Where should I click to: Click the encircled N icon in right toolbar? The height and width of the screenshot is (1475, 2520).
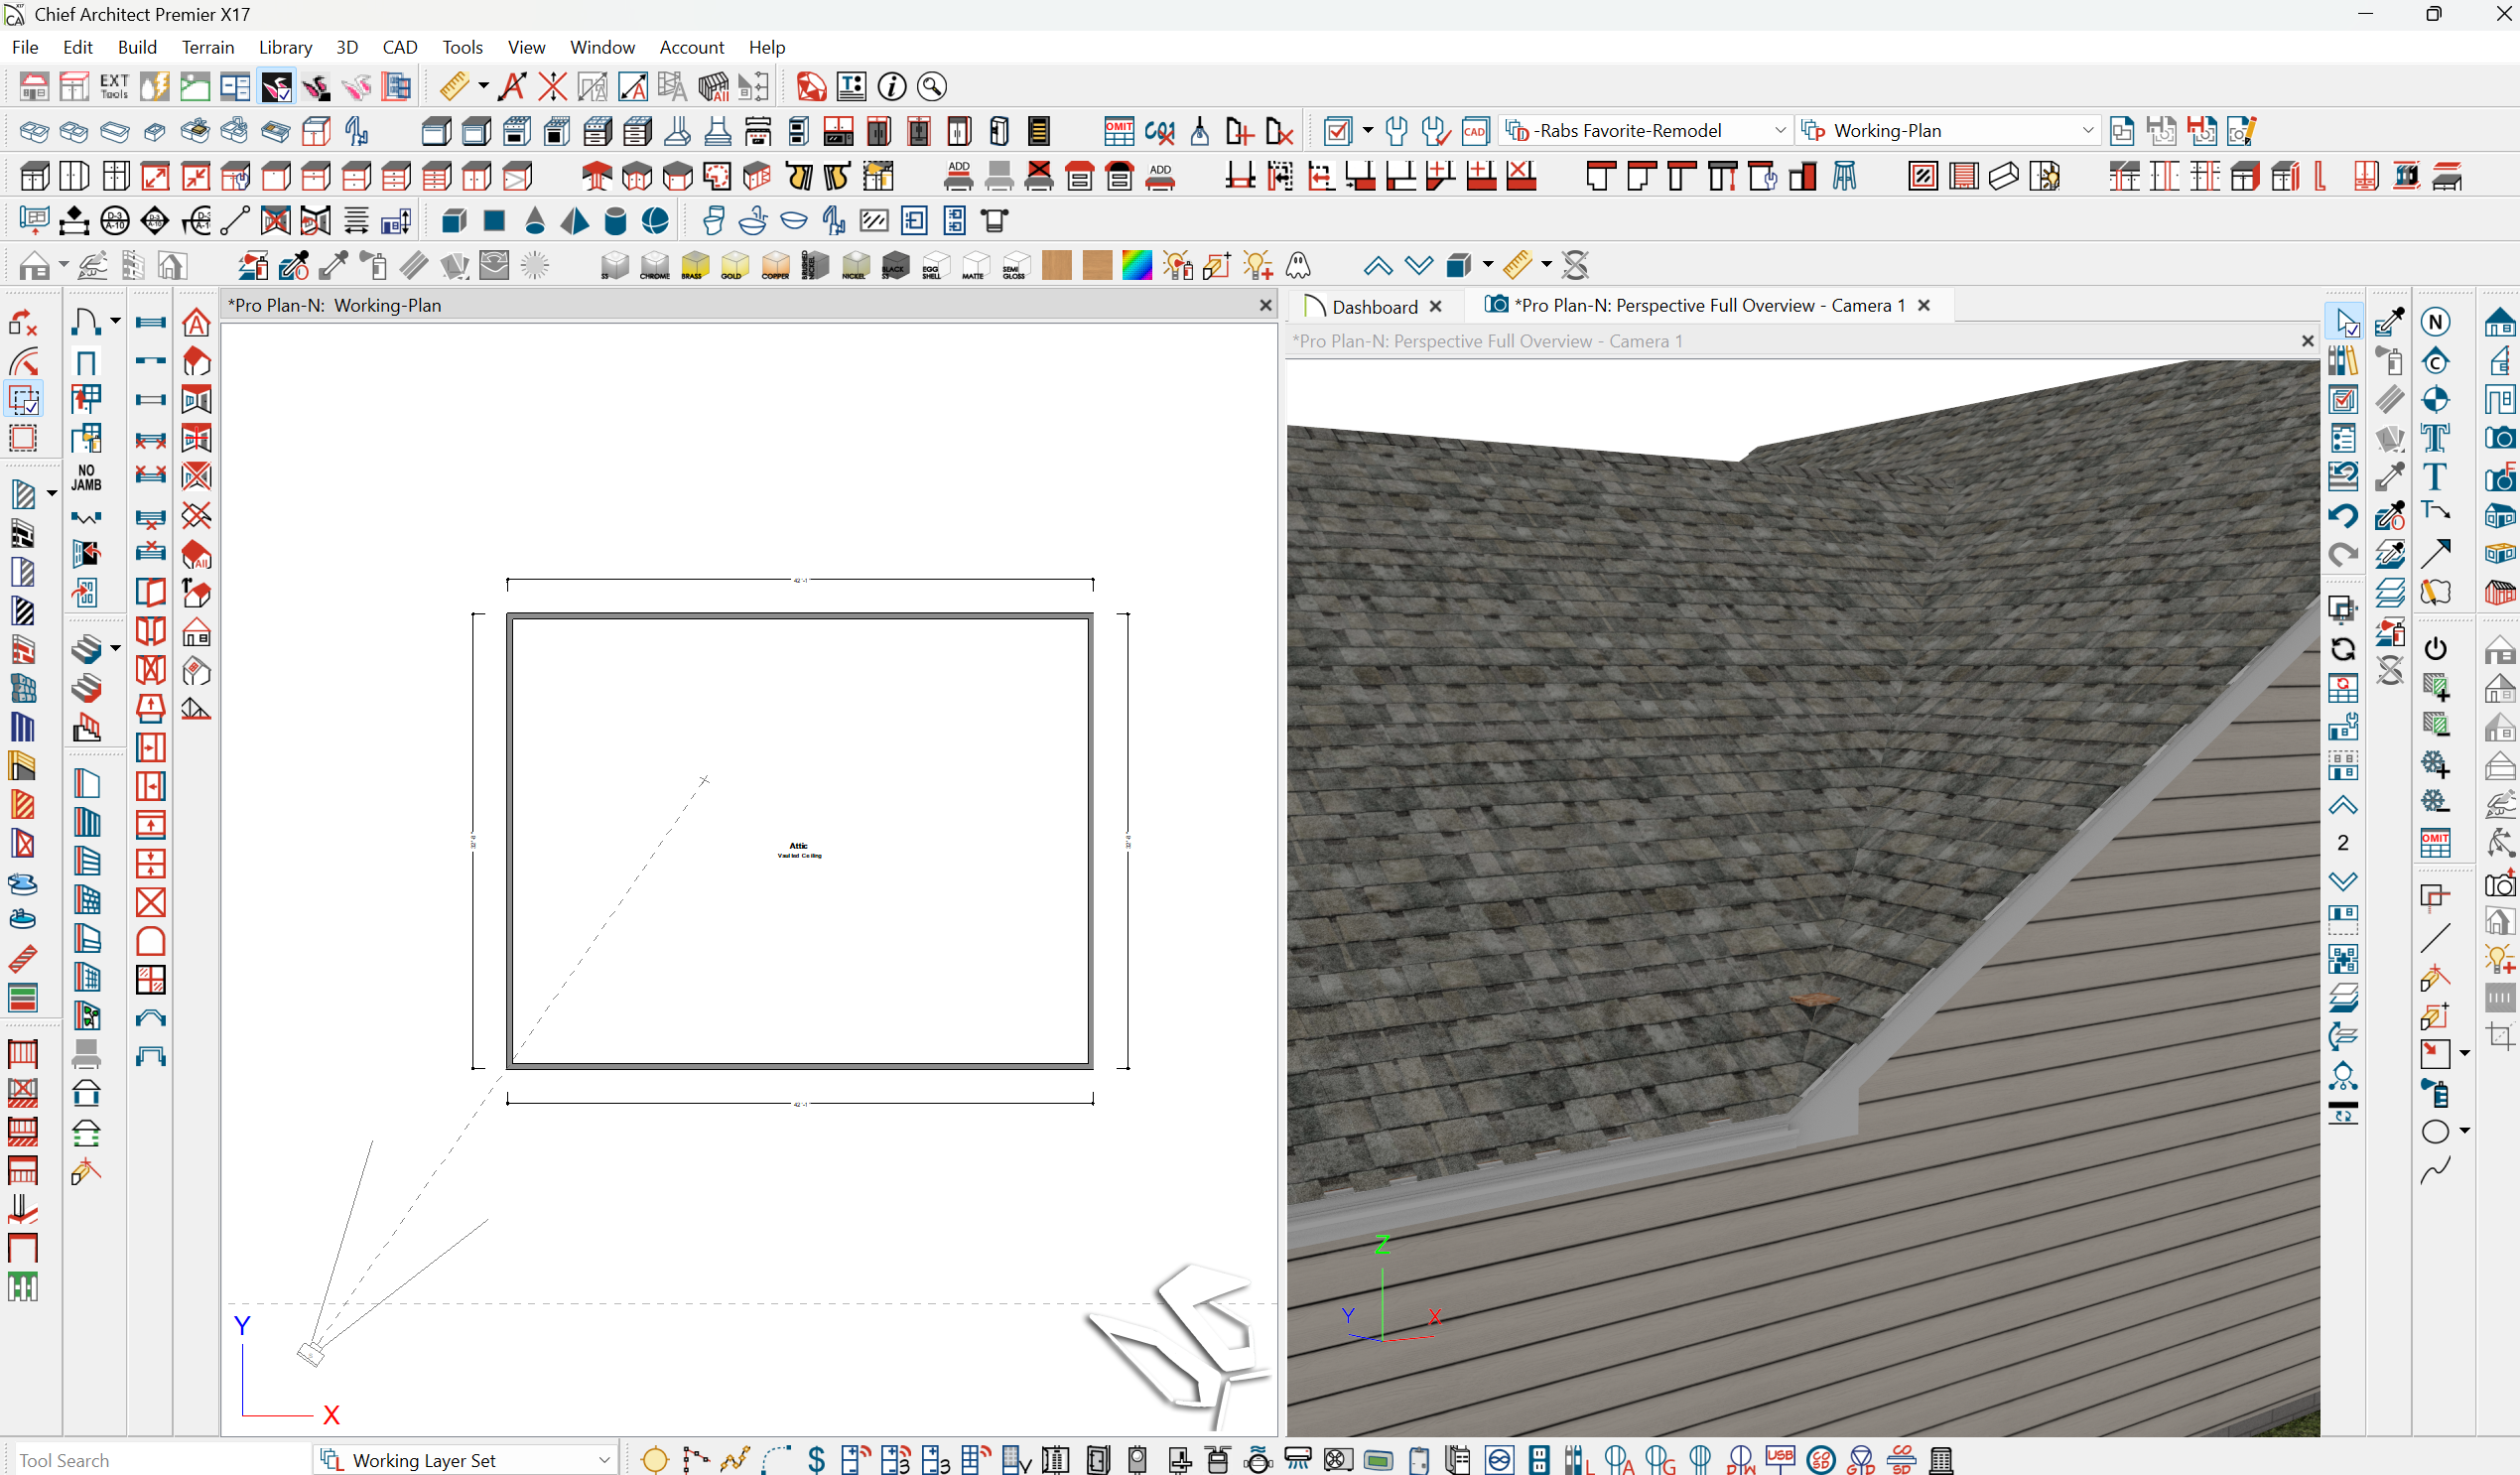(2435, 322)
